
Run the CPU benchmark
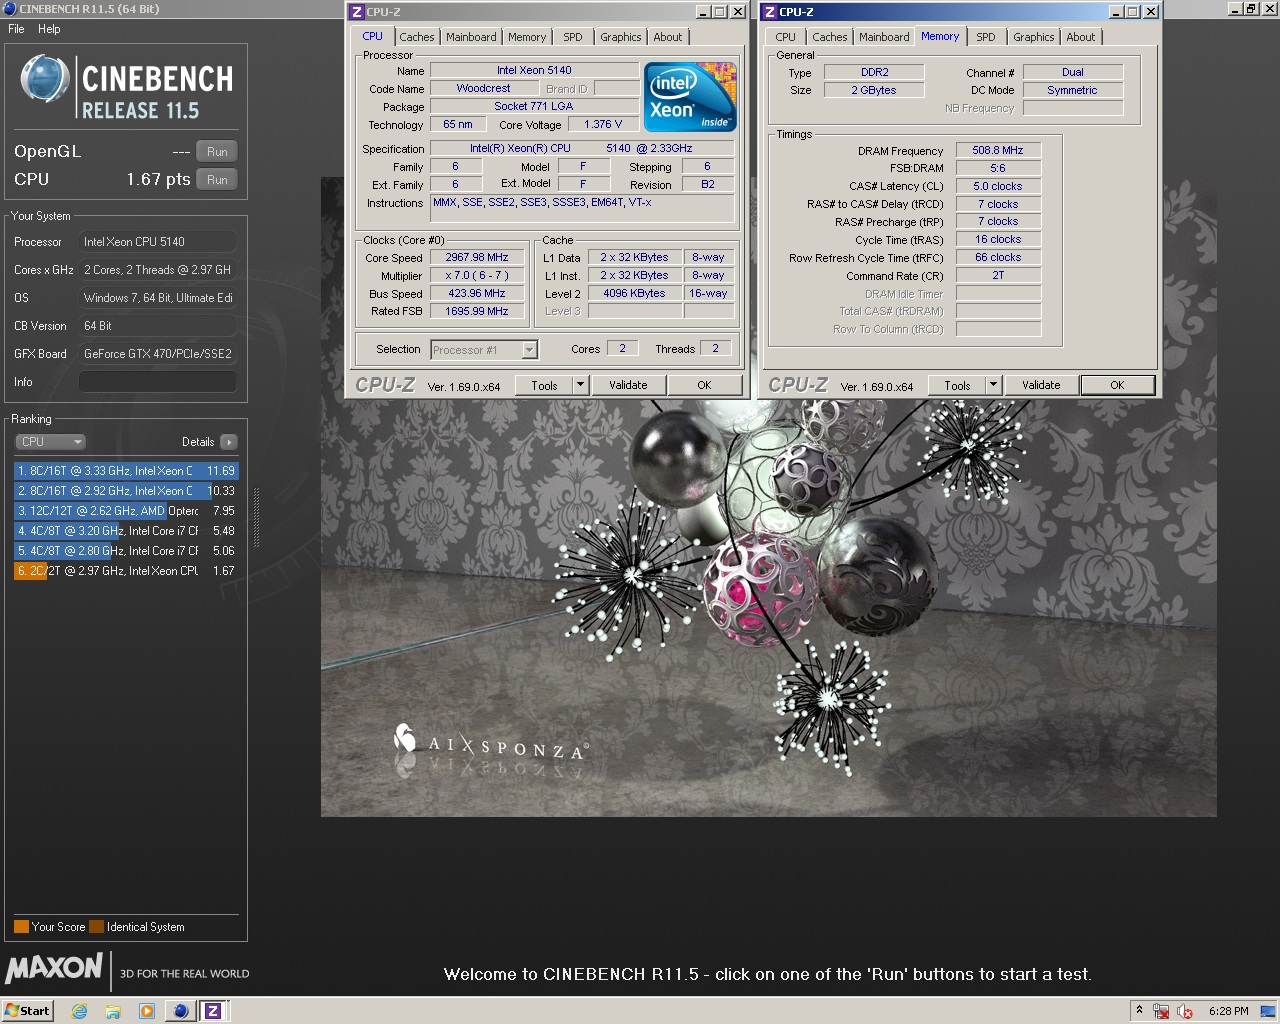pyautogui.click(x=217, y=180)
